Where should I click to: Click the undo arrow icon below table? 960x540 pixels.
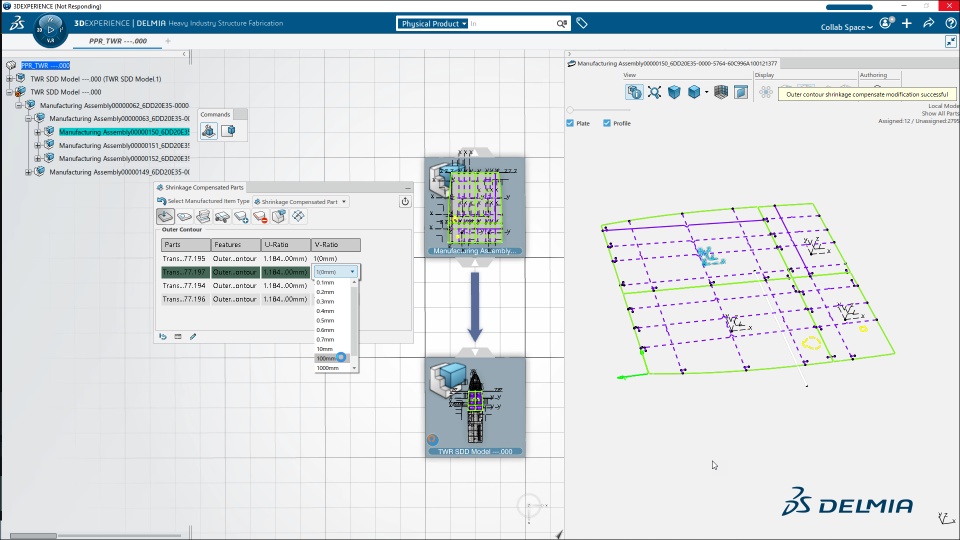point(163,336)
